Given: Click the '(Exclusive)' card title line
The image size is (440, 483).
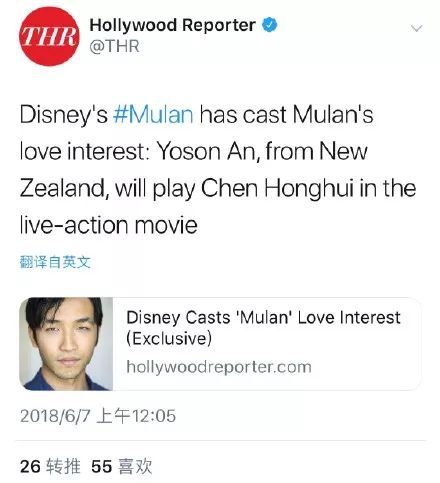Looking at the screenshot, I should [x=169, y=339].
